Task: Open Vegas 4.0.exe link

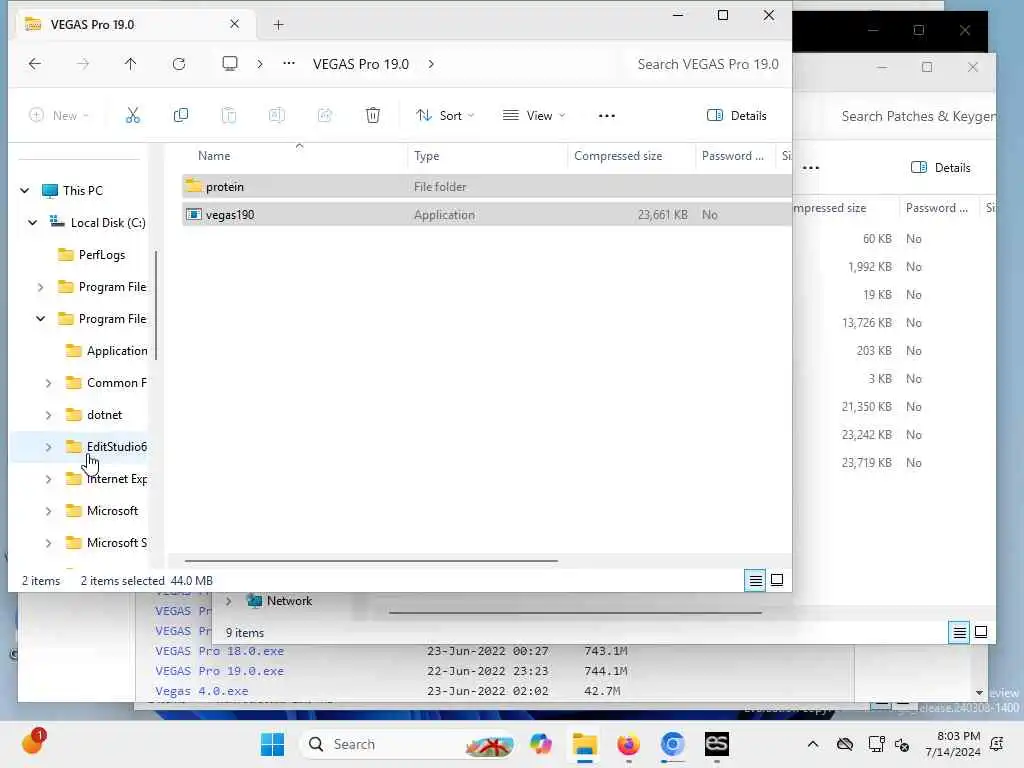Action: pyautogui.click(x=202, y=691)
